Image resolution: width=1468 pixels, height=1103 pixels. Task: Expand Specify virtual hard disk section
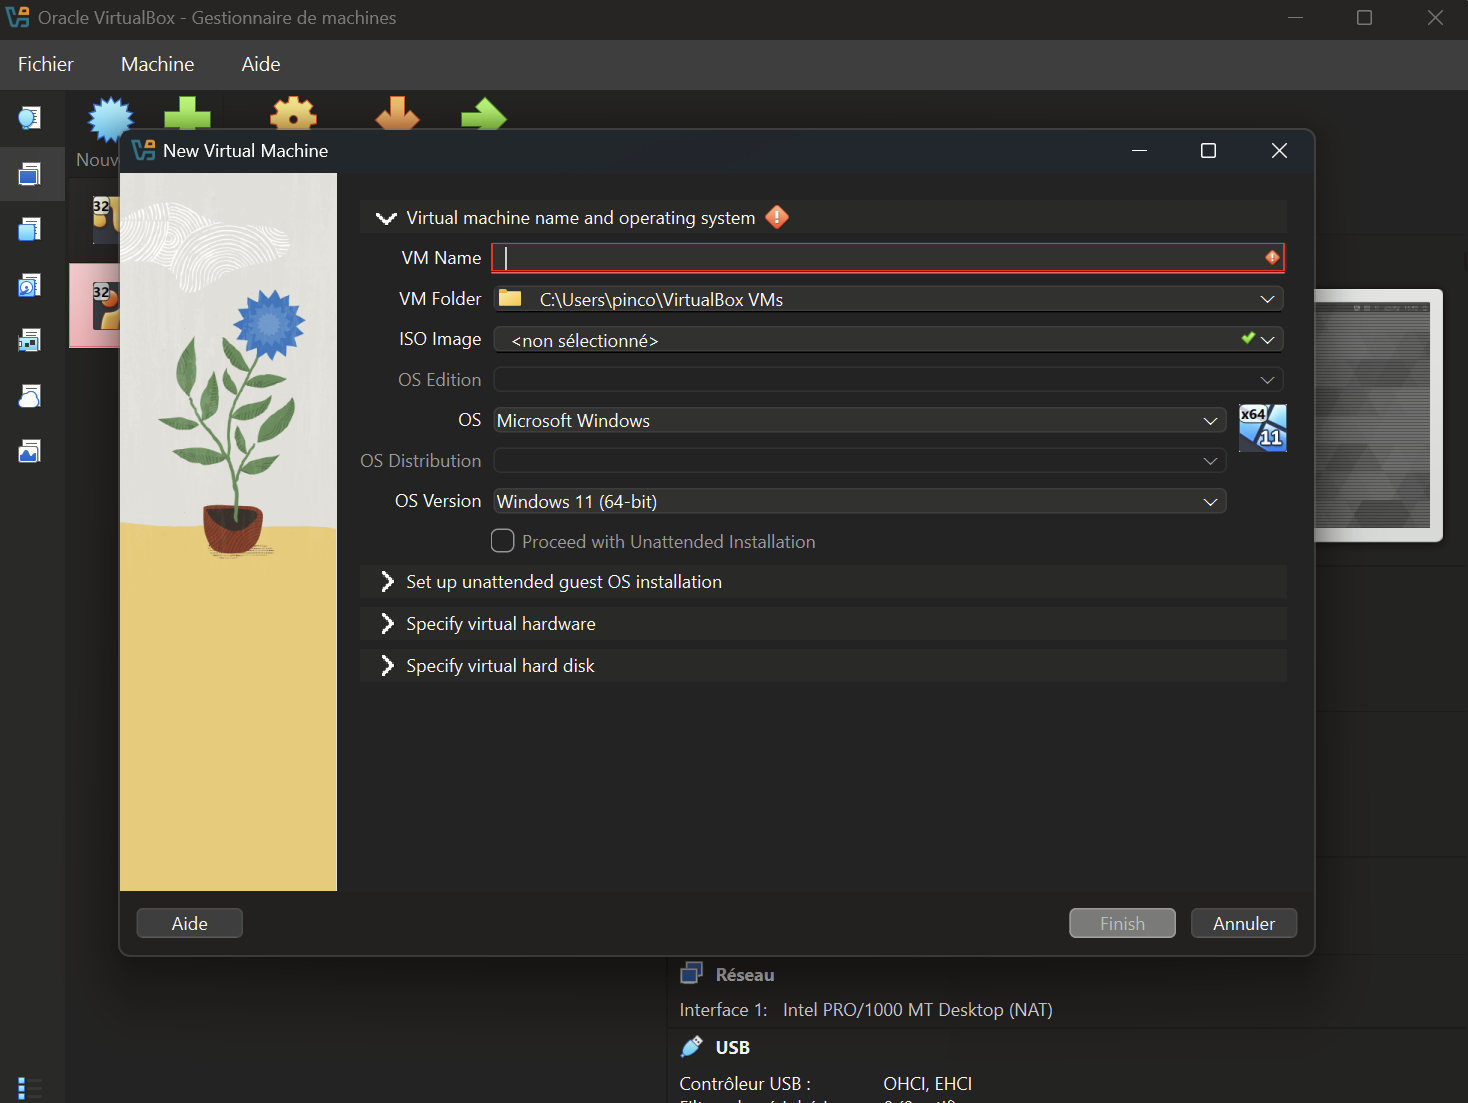387,666
